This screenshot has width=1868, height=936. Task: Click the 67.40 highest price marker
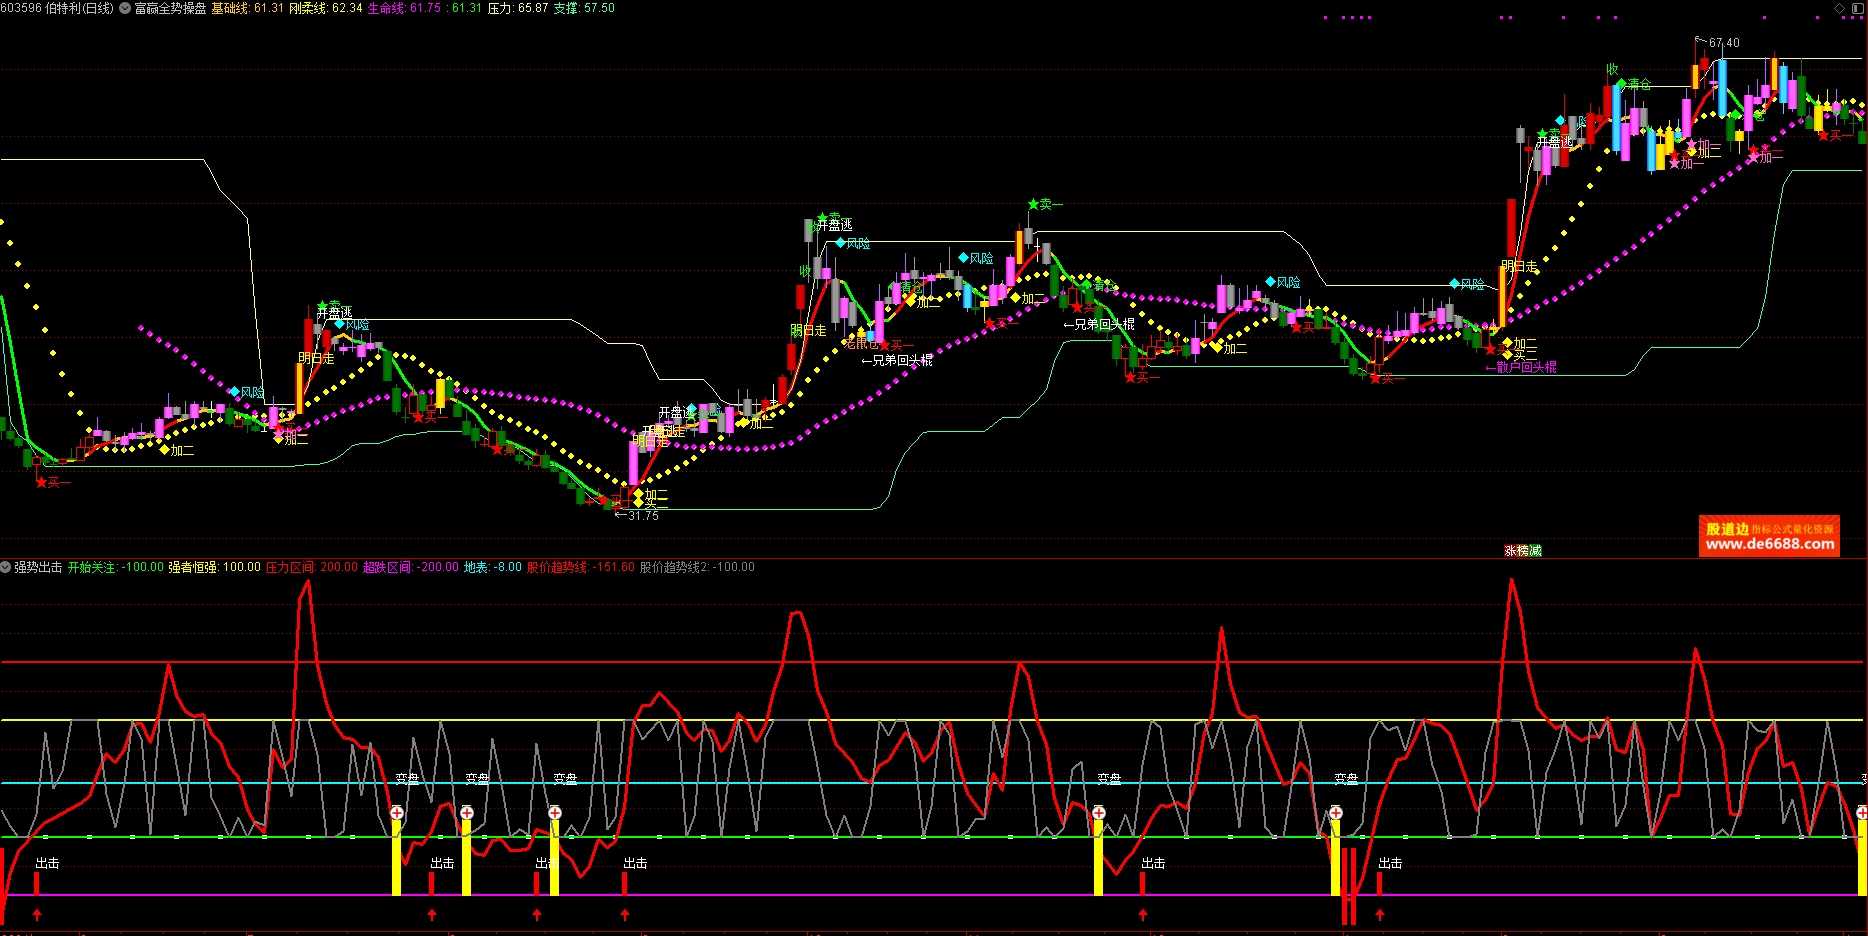pyautogui.click(x=1723, y=43)
